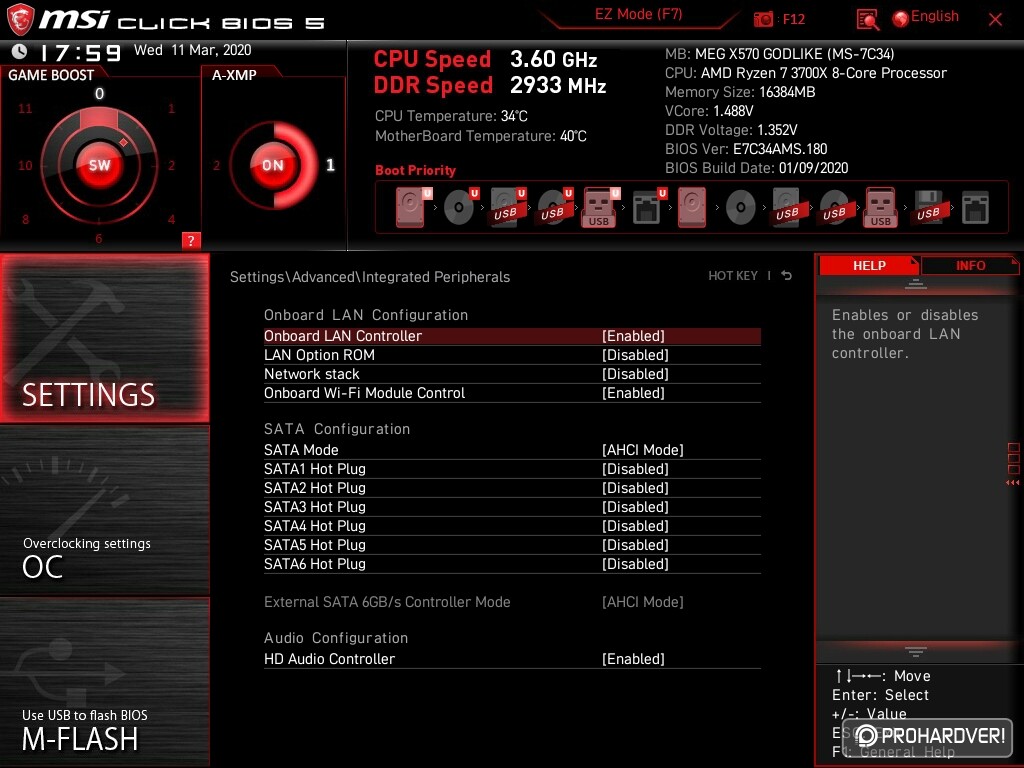Viewport: 1024px width, 768px height.
Task: Change the LAN Option ROM Disabled value
Action: (635, 355)
